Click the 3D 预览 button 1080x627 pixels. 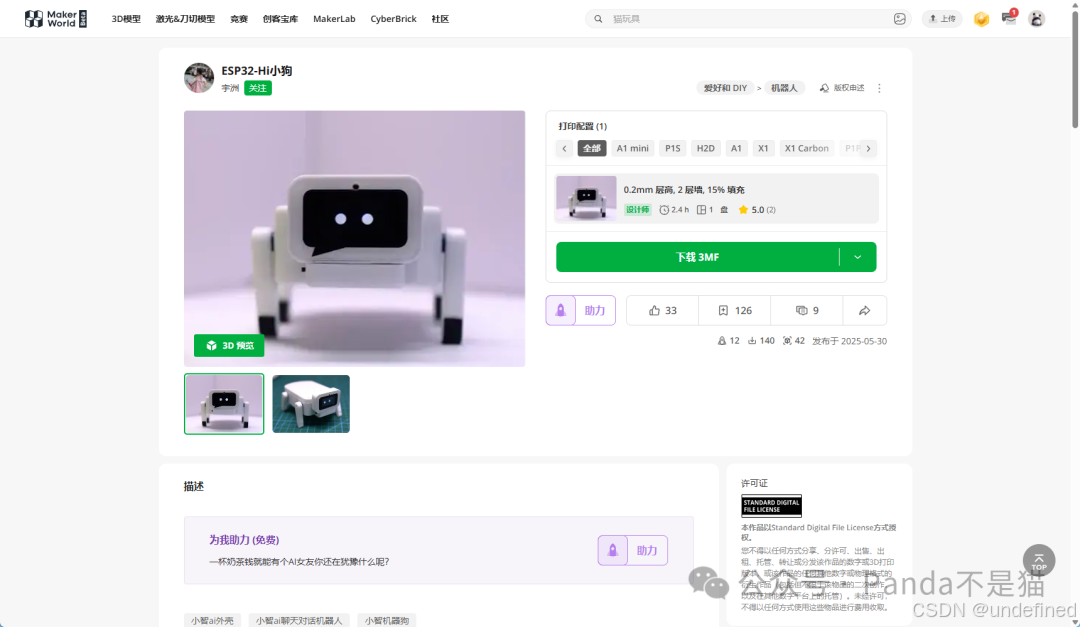click(229, 345)
